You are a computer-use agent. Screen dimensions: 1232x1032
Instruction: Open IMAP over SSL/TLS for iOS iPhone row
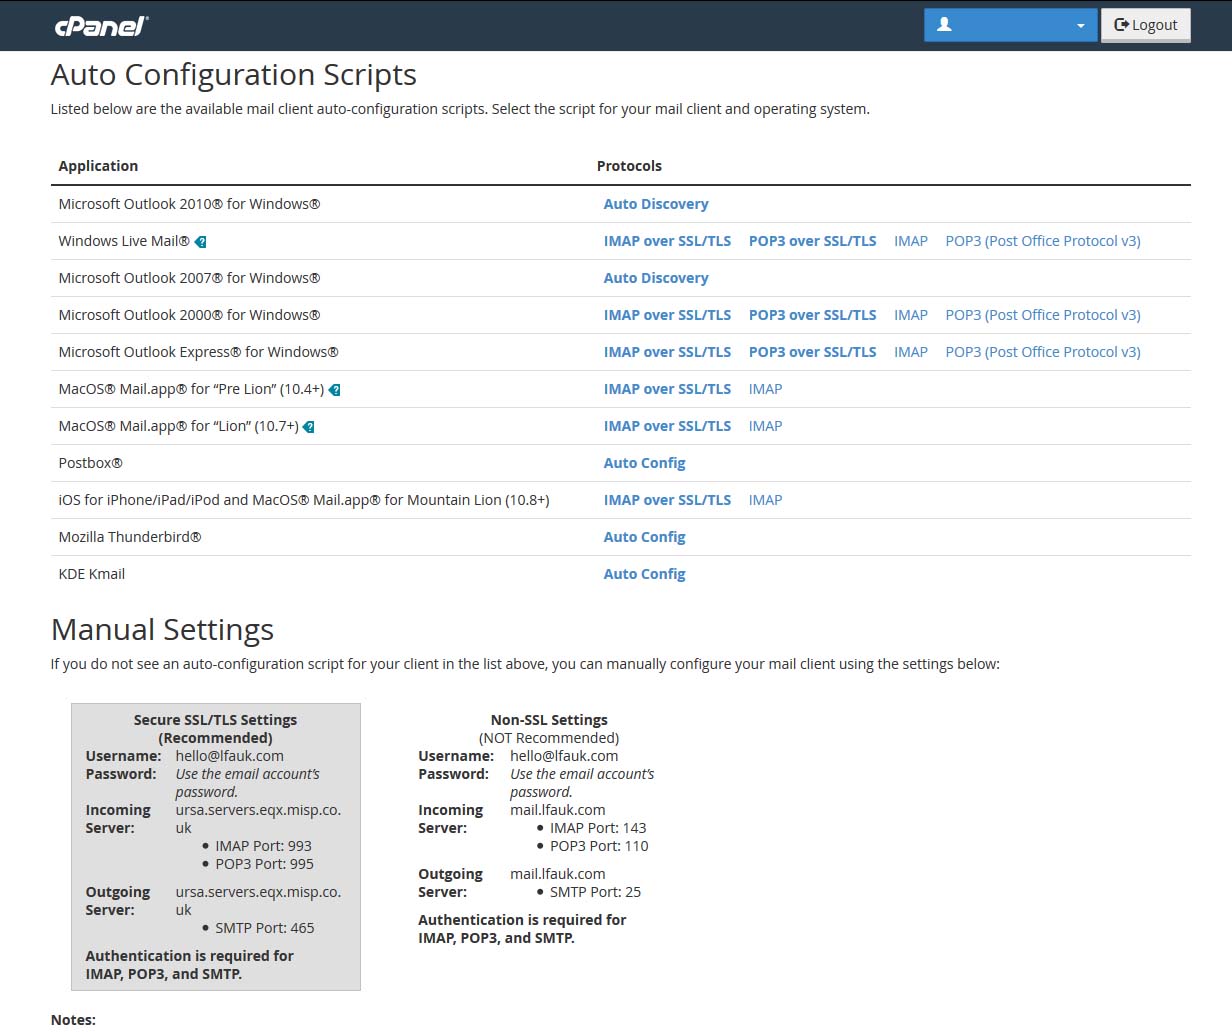click(x=667, y=499)
